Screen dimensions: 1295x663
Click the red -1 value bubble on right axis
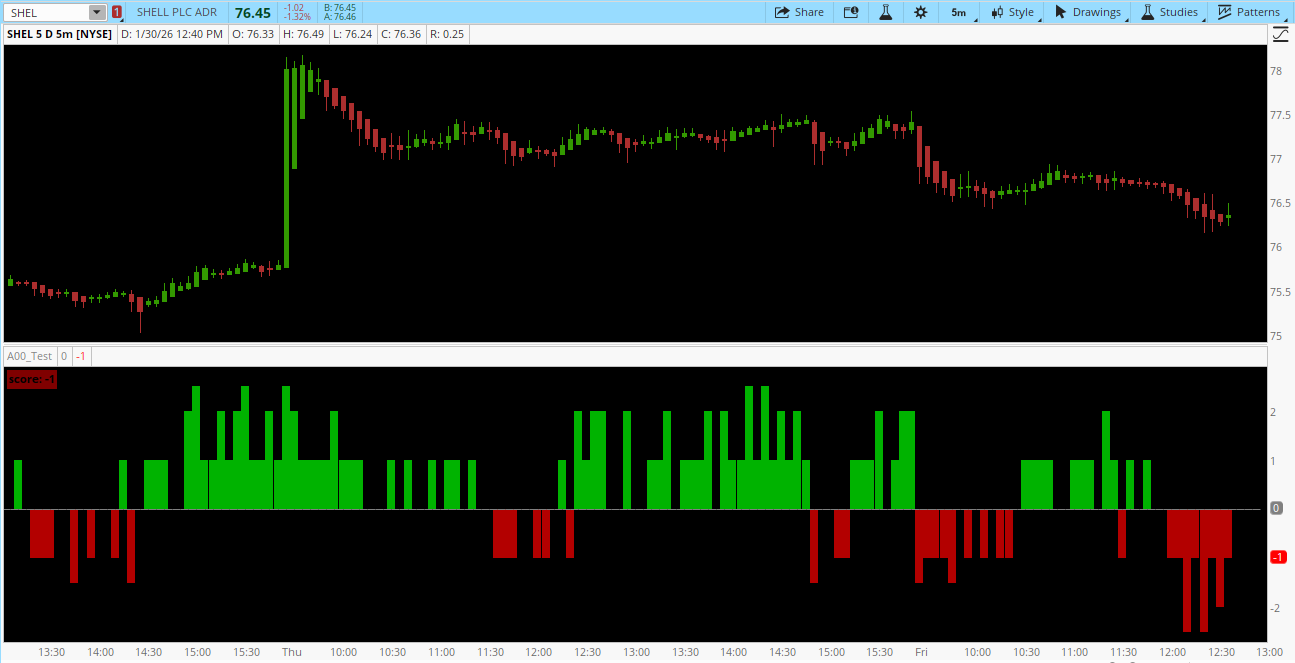click(1277, 557)
